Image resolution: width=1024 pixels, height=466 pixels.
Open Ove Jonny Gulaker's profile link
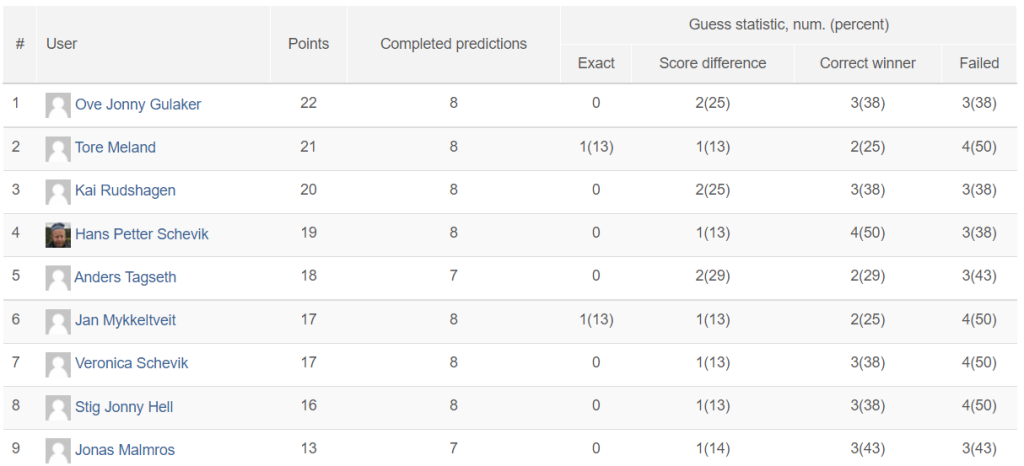[138, 104]
